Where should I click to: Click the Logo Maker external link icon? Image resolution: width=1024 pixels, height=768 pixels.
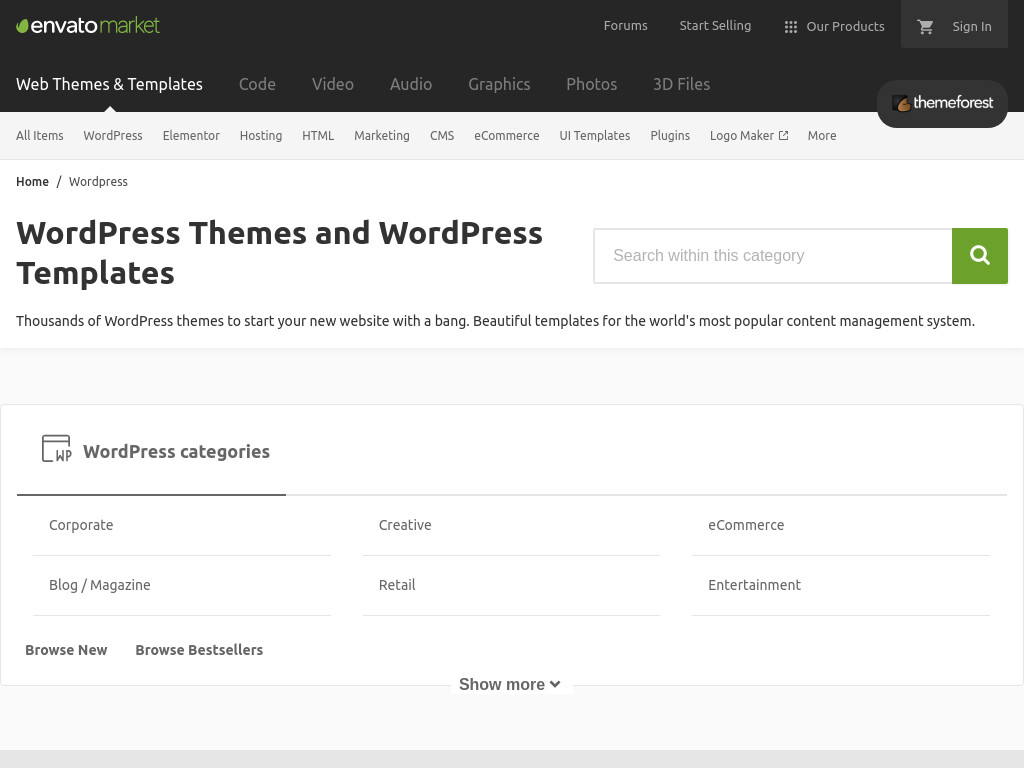784,135
